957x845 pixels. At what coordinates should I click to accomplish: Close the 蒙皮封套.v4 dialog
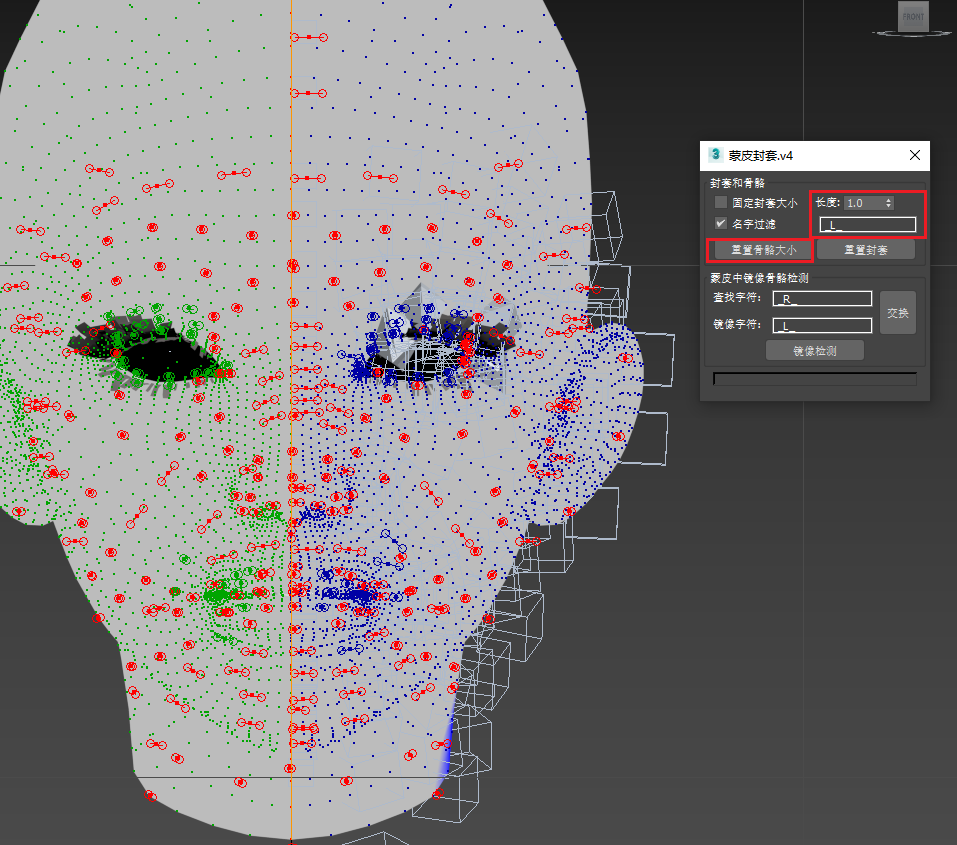pyautogui.click(x=915, y=155)
